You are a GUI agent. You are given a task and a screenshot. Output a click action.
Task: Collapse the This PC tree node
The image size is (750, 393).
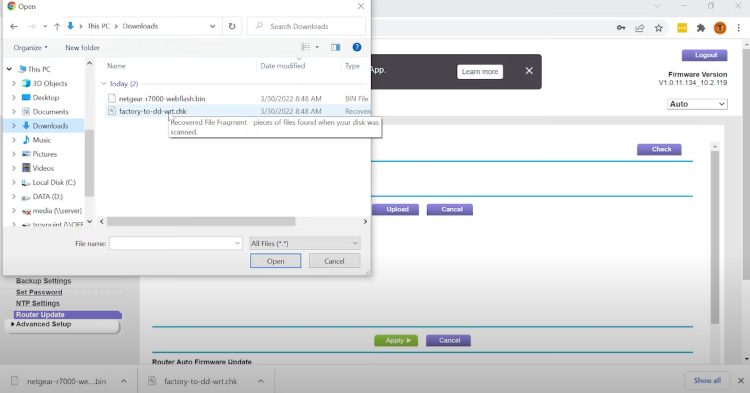[9, 69]
